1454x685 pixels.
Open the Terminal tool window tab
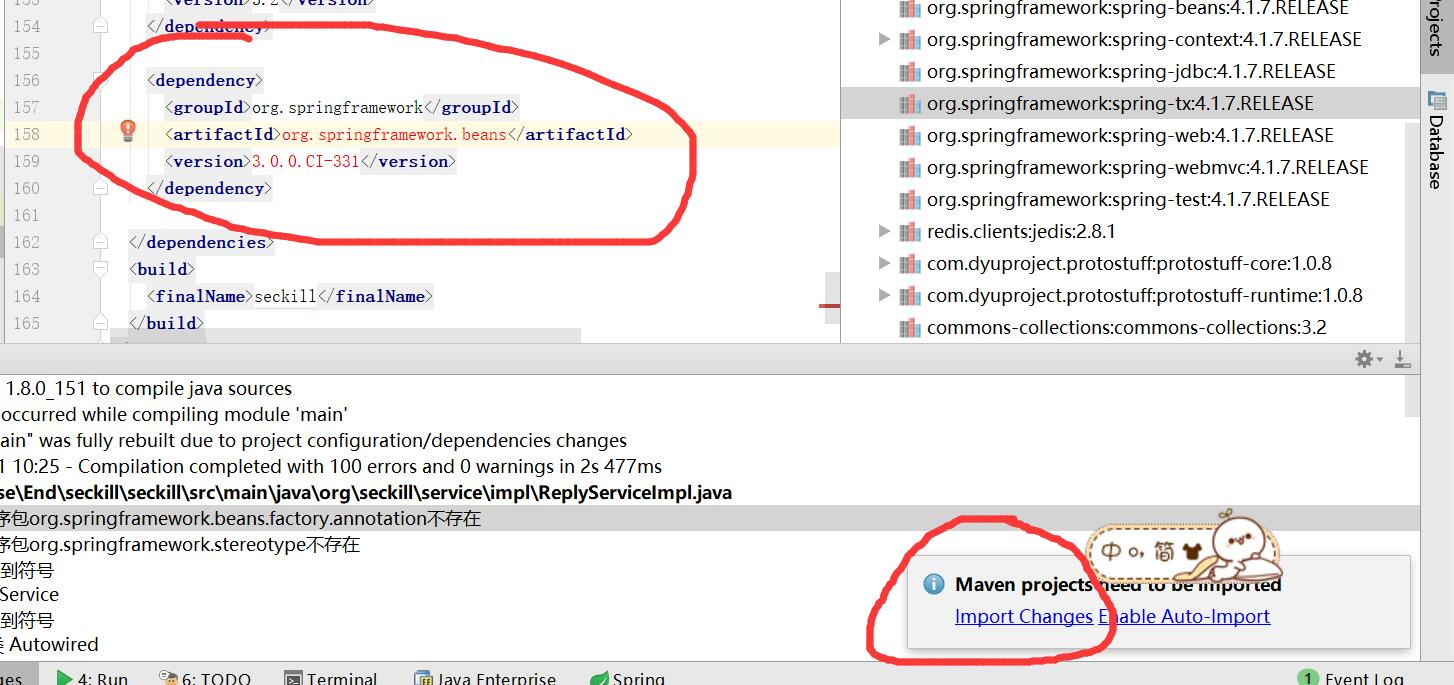[331, 678]
